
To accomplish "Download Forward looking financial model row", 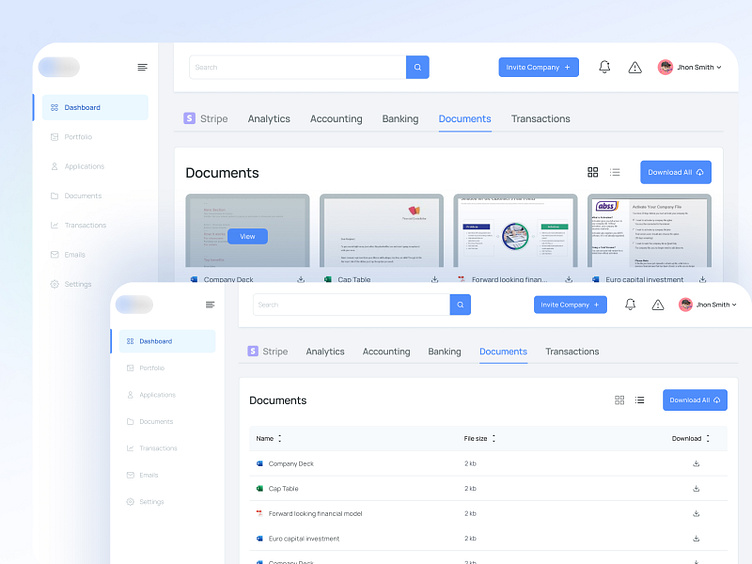I will pos(696,514).
